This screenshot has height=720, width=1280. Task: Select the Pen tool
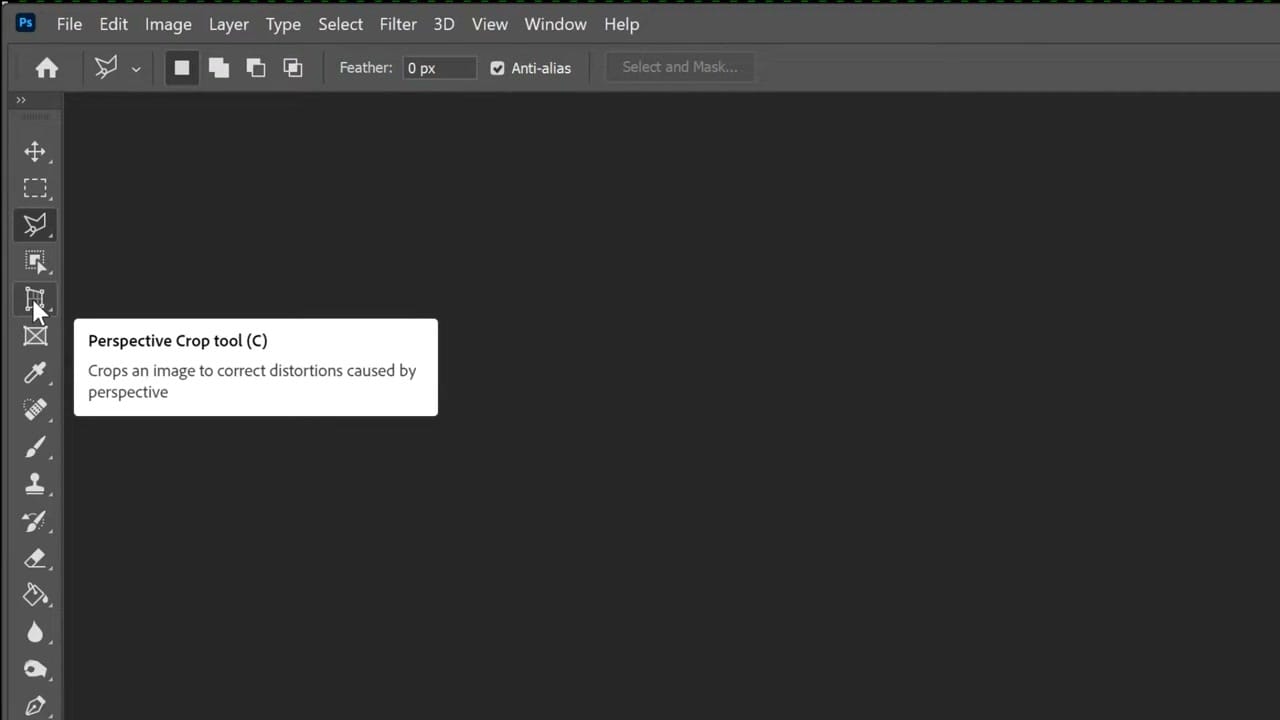[35, 706]
